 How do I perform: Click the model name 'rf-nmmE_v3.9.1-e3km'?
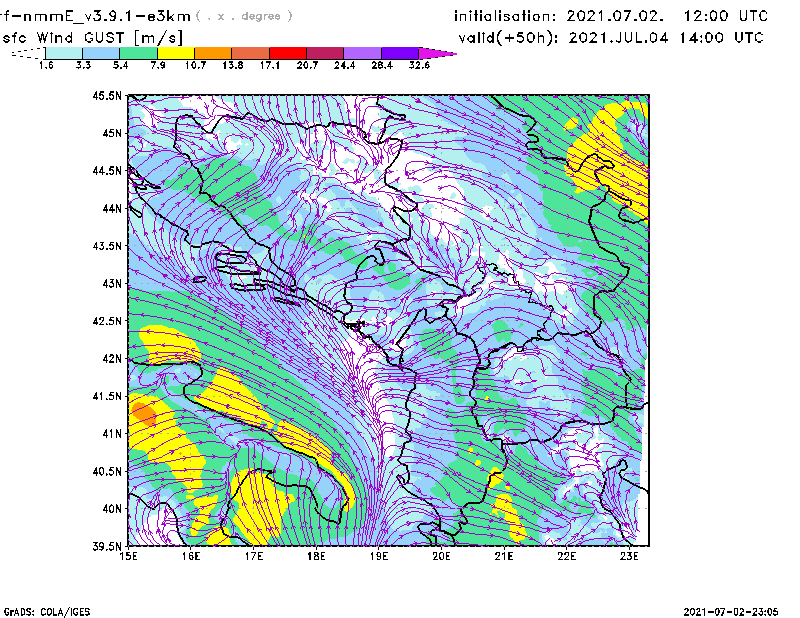[95, 16]
